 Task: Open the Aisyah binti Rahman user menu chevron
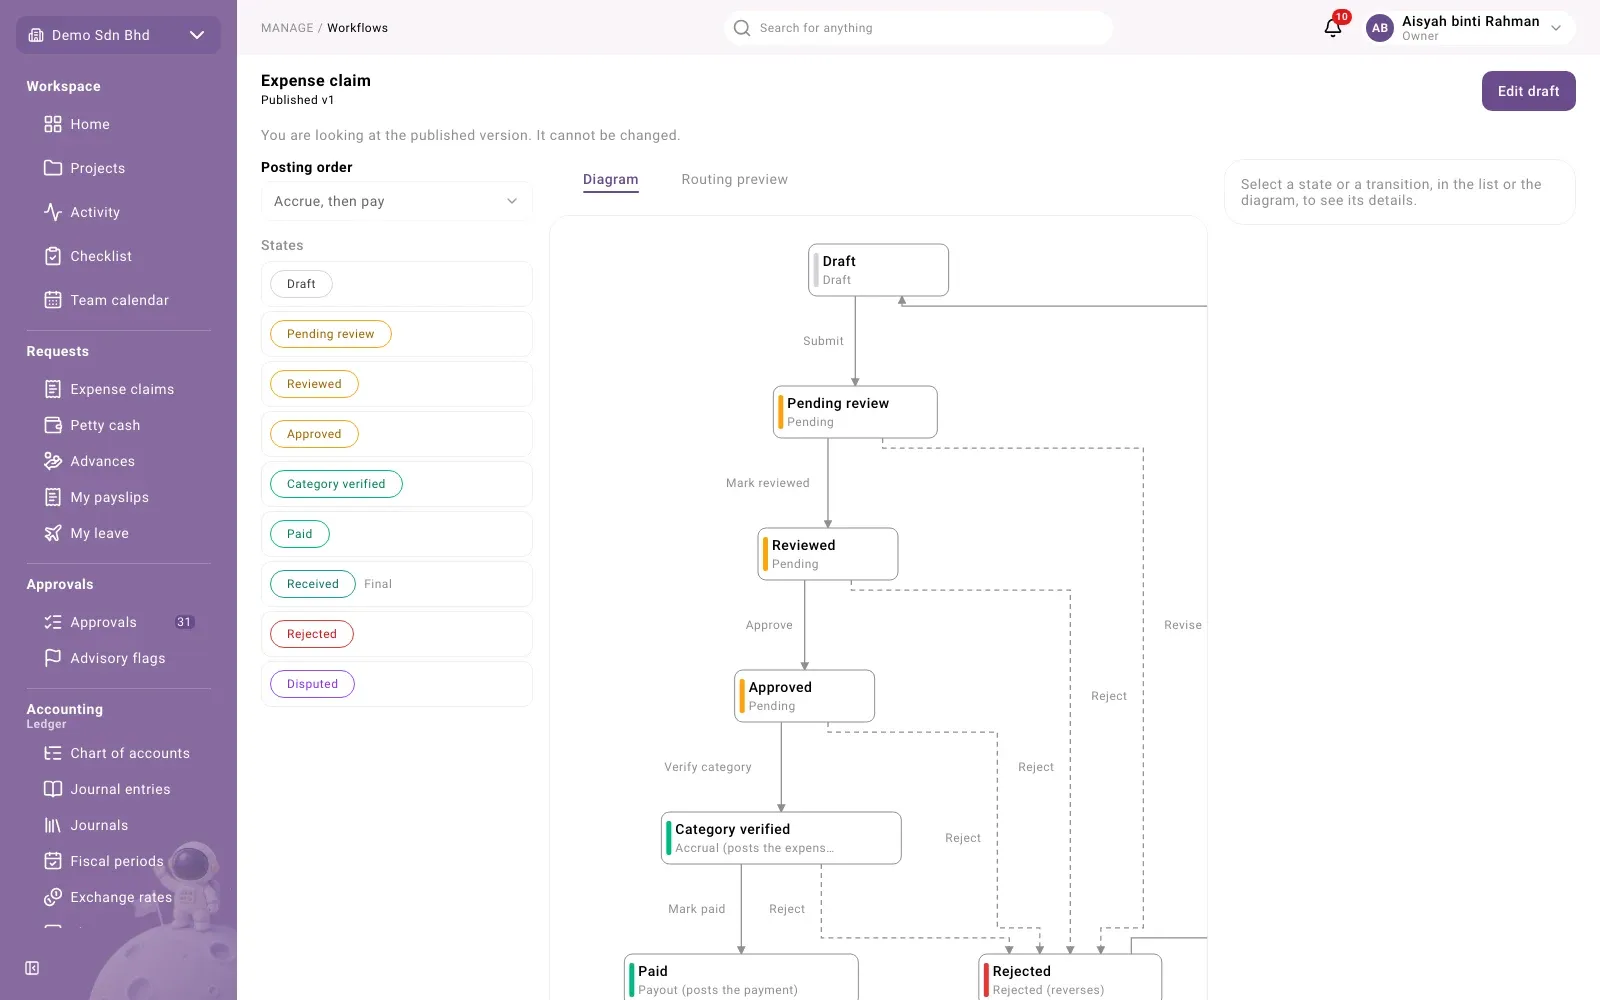pyautogui.click(x=1556, y=28)
